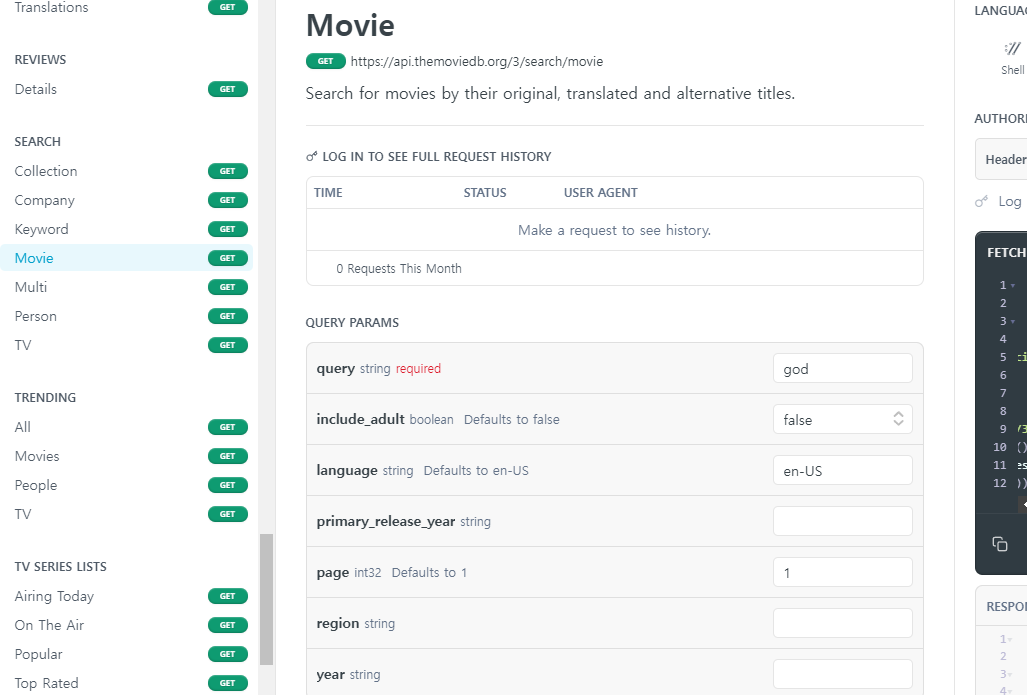Open include_adult dropdown set to false

coord(842,419)
